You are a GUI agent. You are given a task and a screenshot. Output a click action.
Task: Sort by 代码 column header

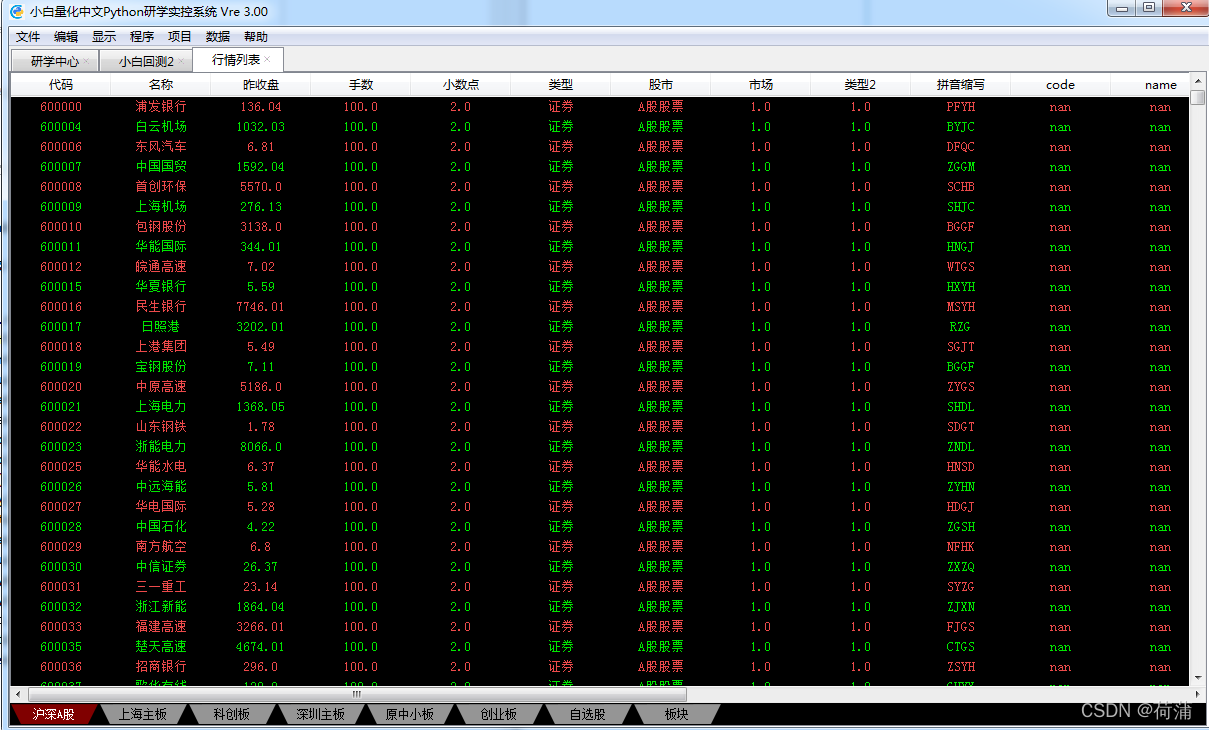tap(61, 85)
